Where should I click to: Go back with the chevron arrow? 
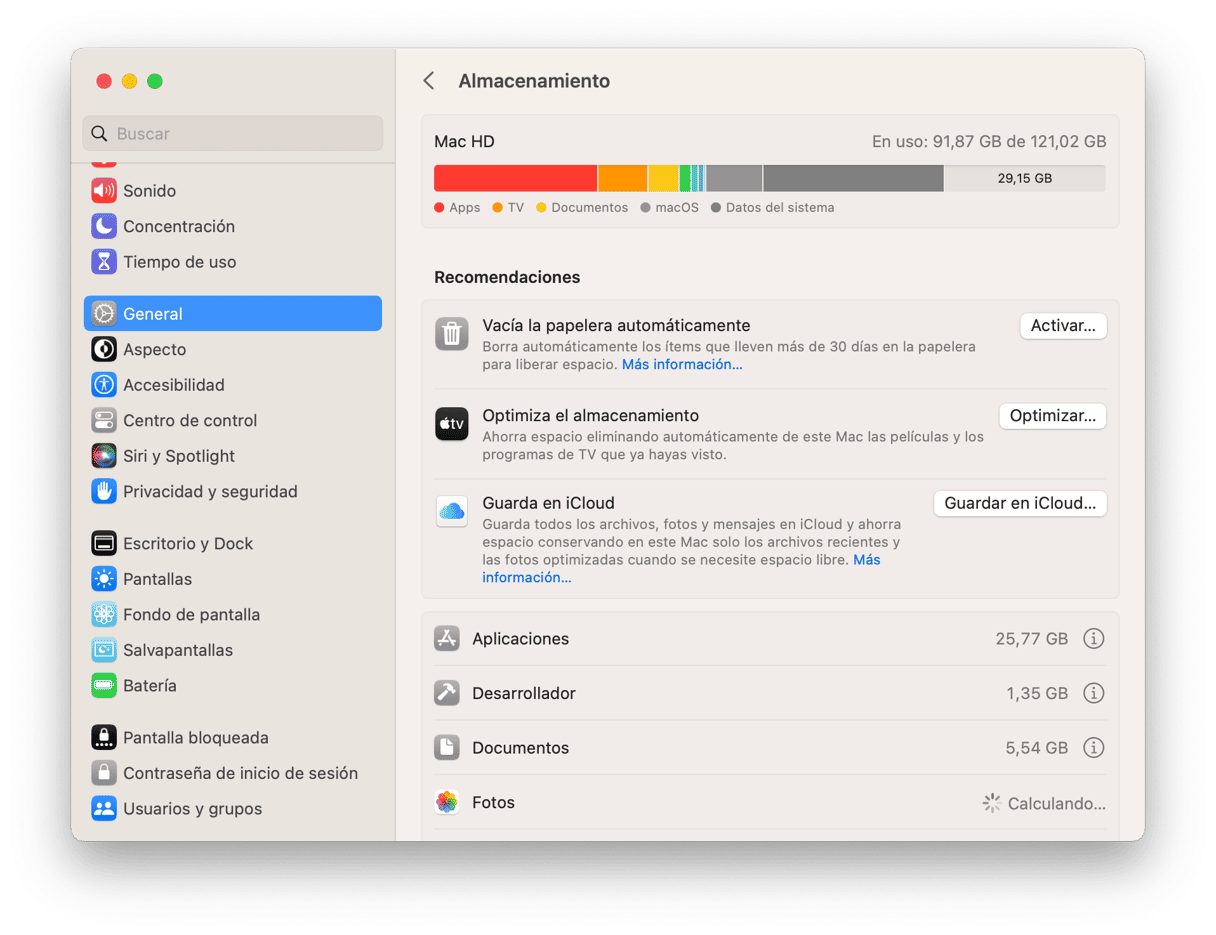click(429, 81)
